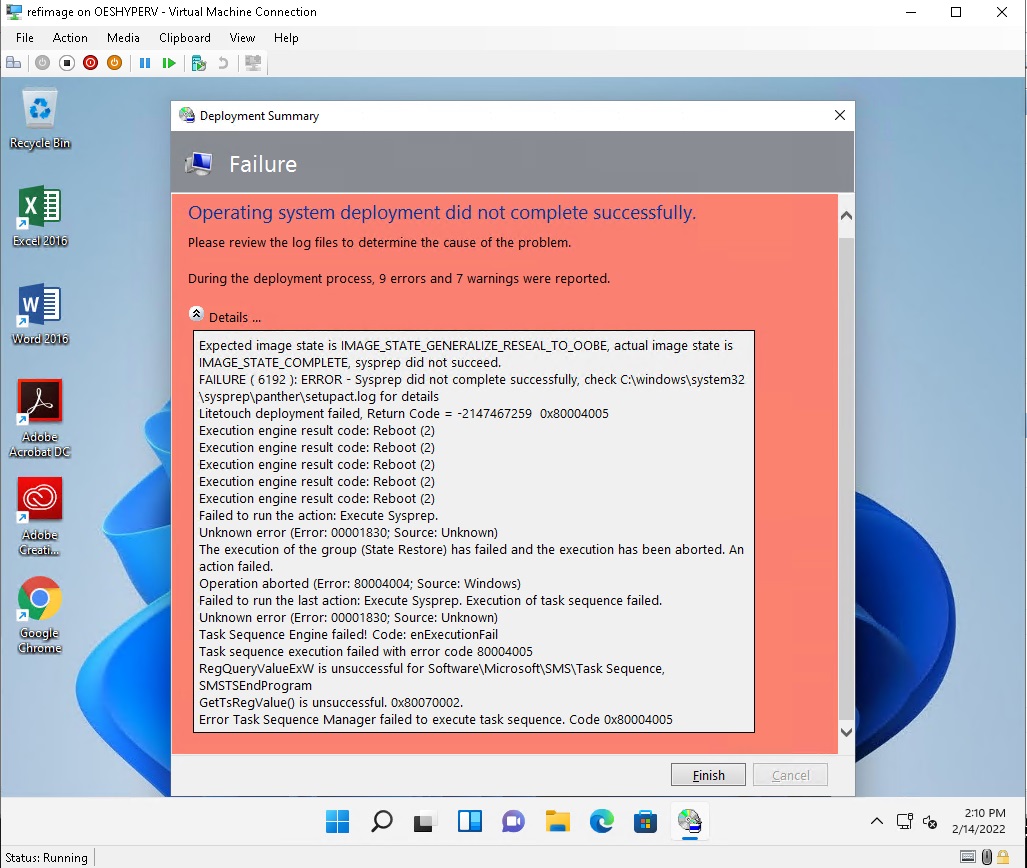Image resolution: width=1027 pixels, height=868 pixels.
Task: Unmute the system volume in the tray
Action: 931,821
